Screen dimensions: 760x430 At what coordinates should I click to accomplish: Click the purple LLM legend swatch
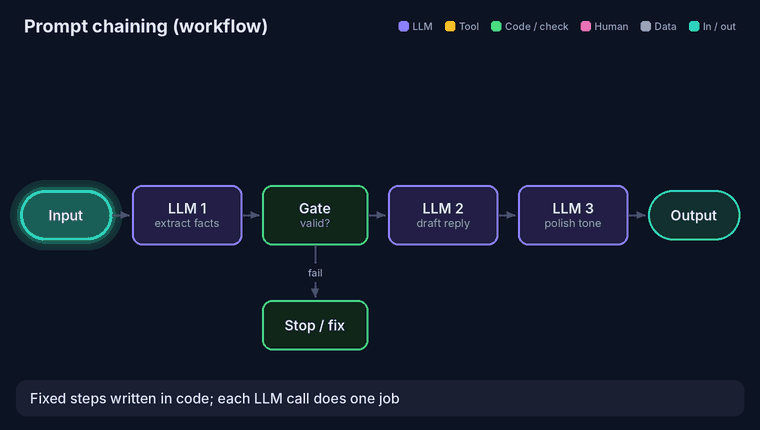point(403,26)
